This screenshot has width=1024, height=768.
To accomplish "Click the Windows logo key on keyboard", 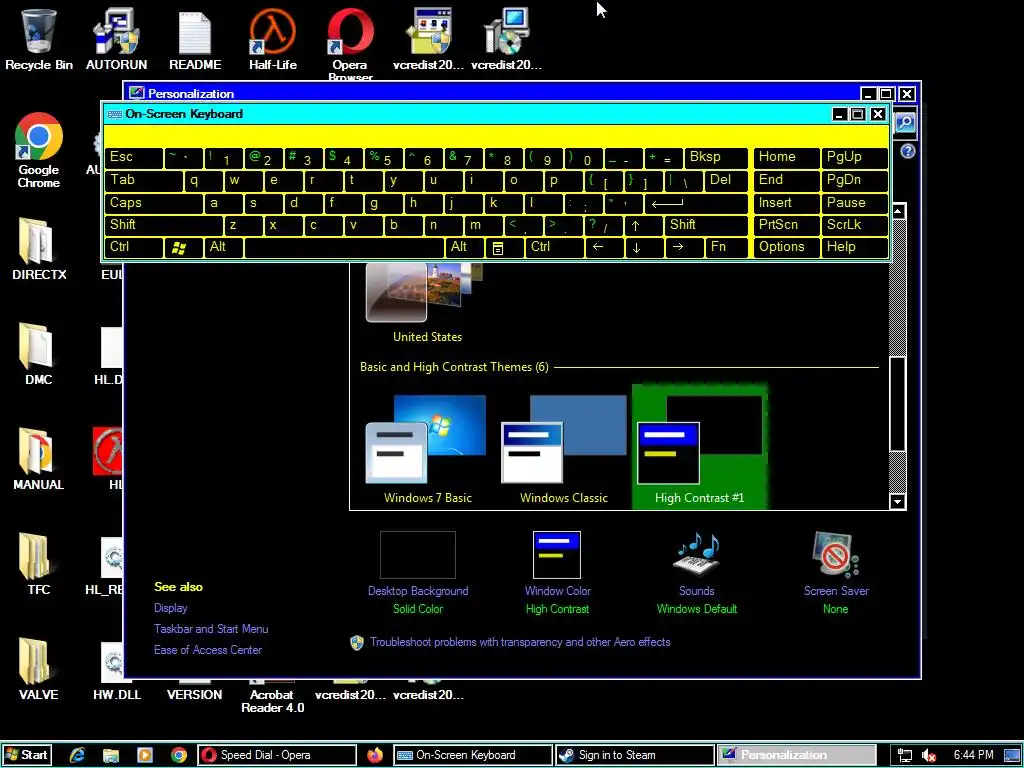I will pyautogui.click(x=183, y=248).
